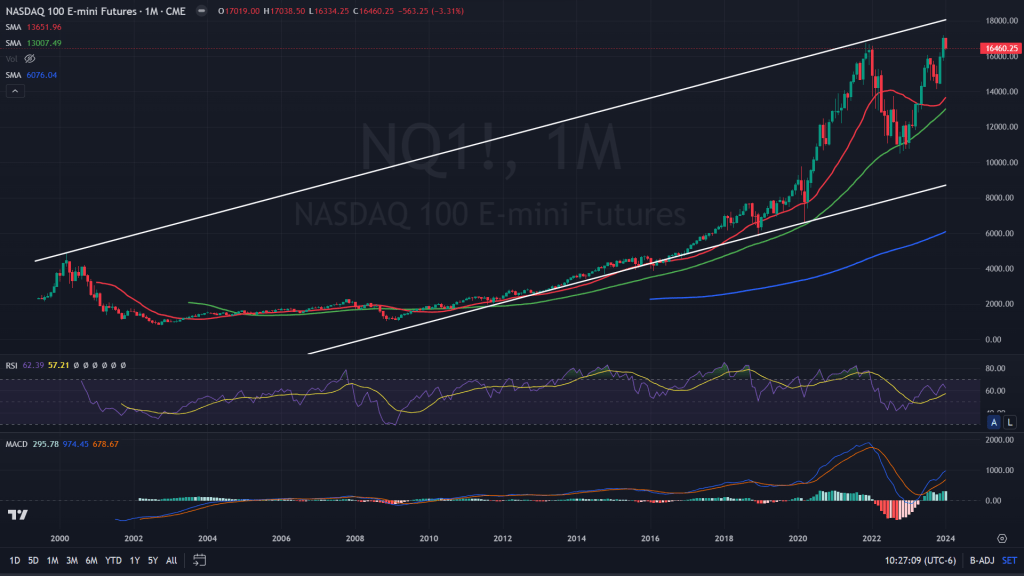Open chart settings gear icon
The height and width of the screenshot is (576, 1024).
1002,537
